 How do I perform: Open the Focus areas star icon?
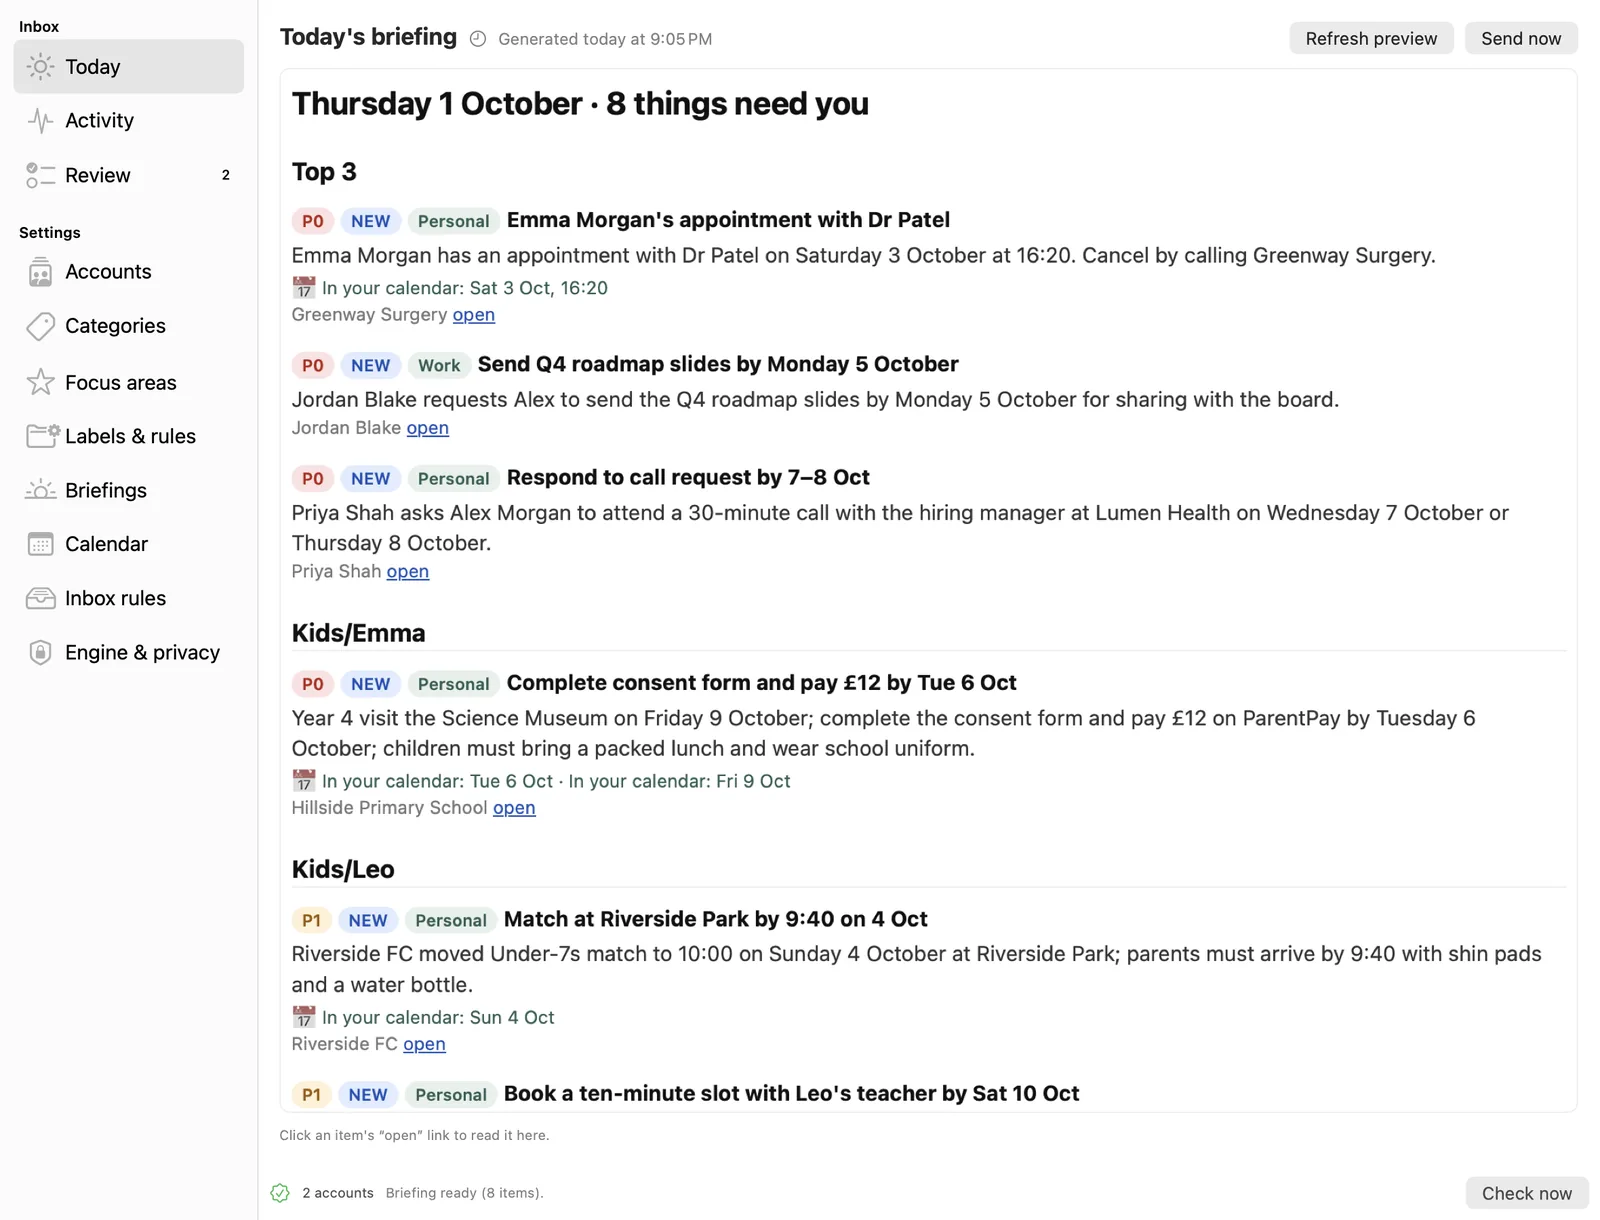40,382
